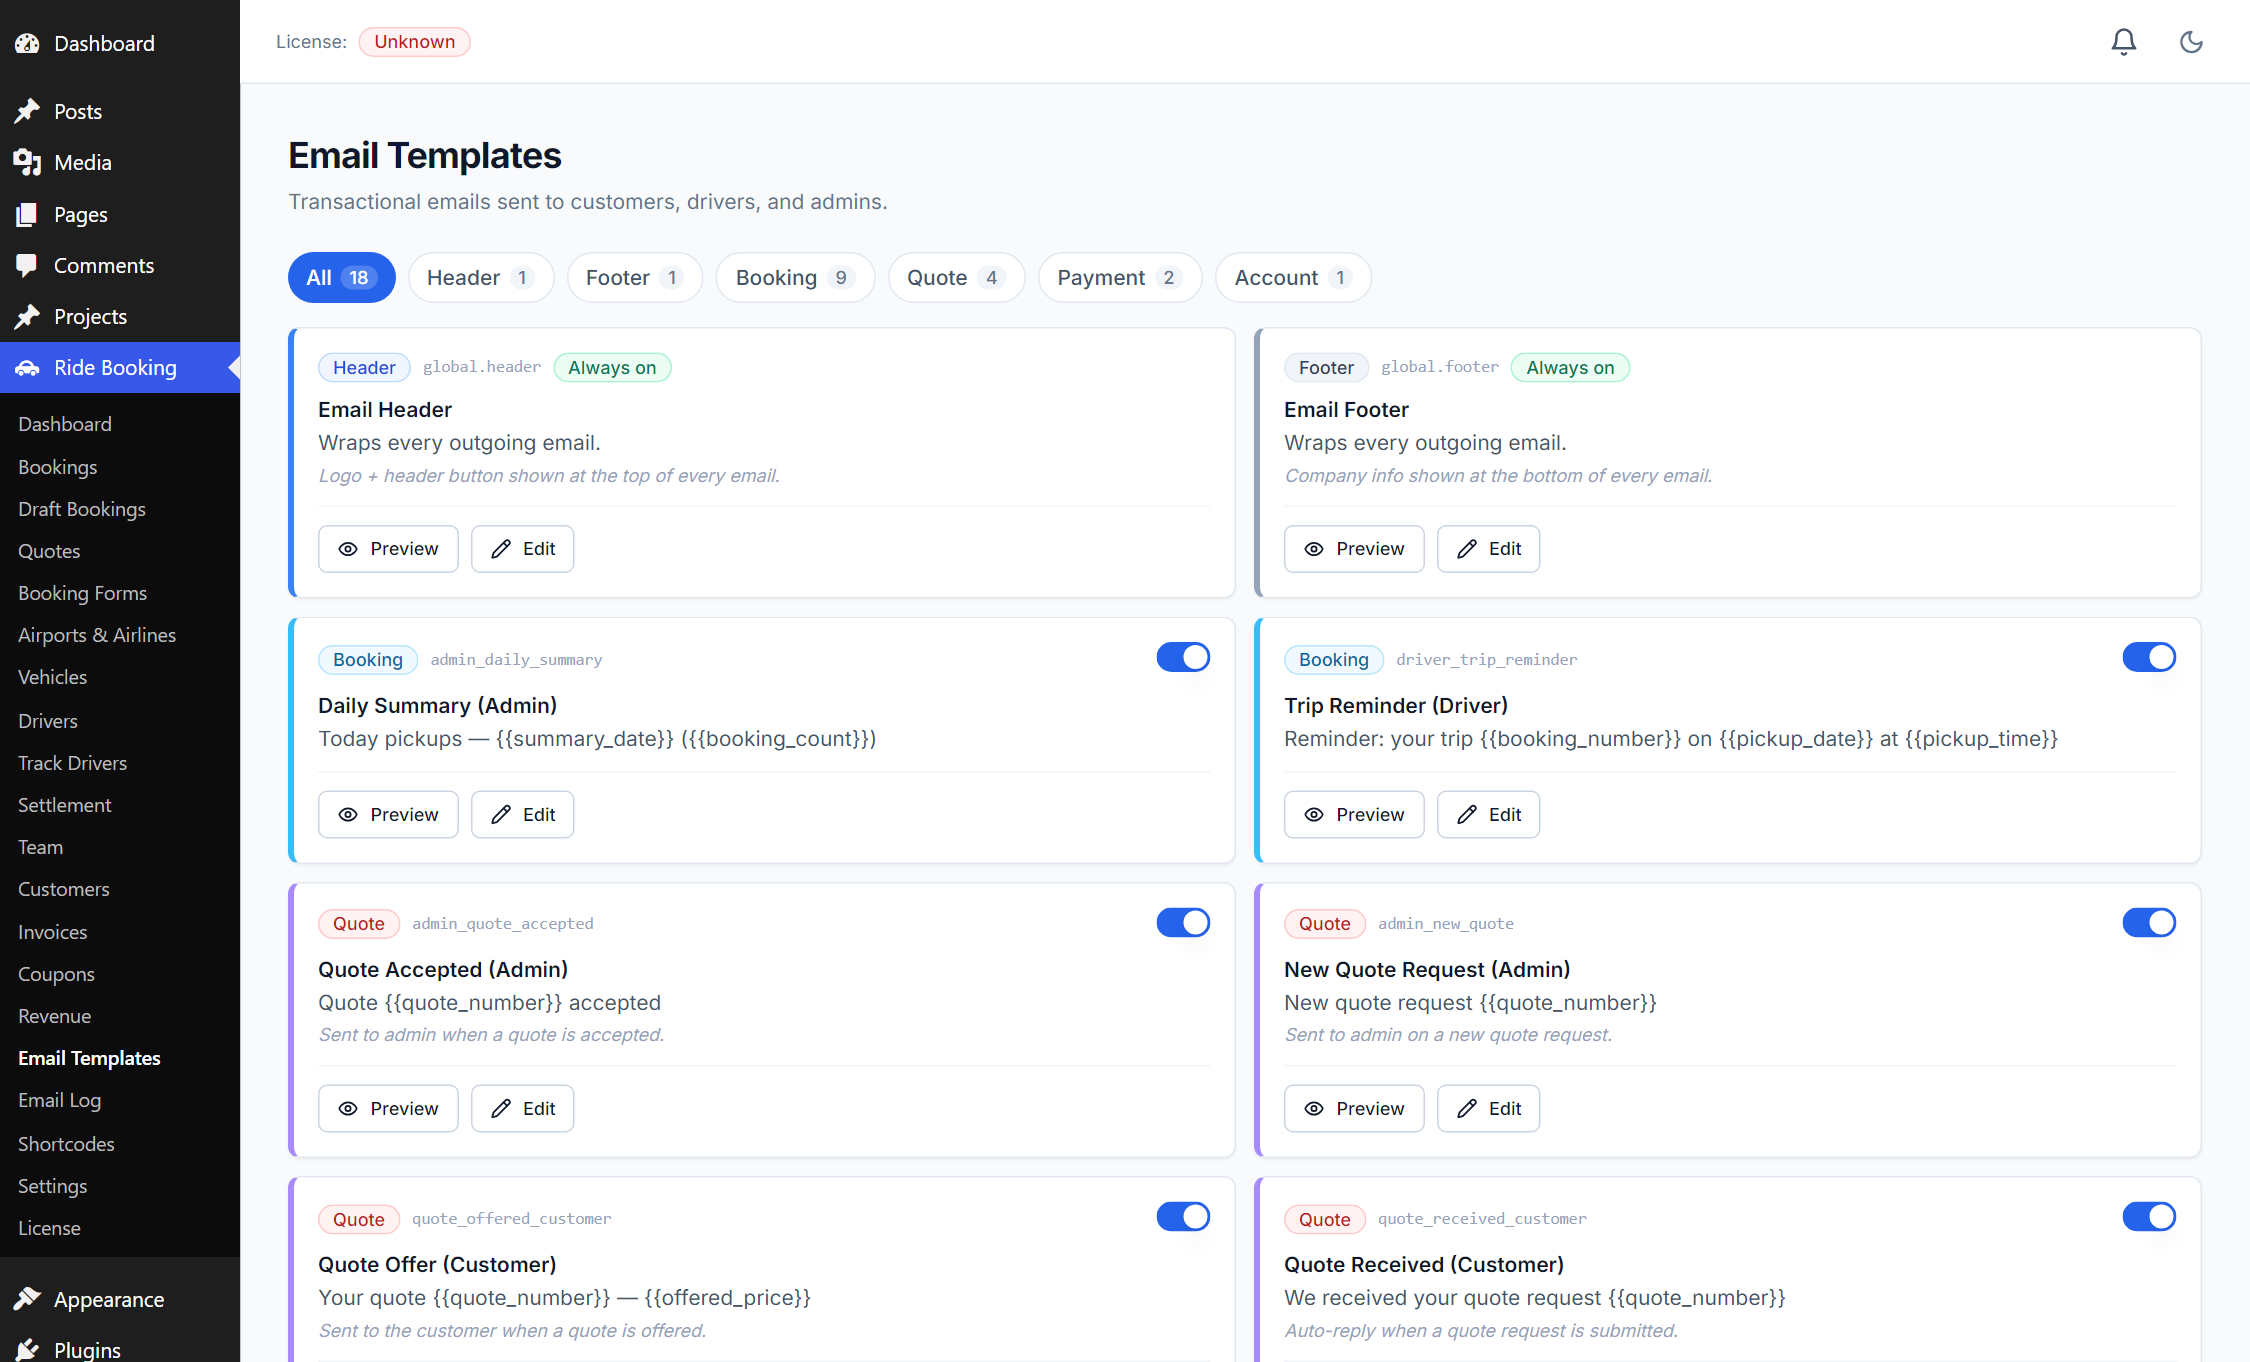The height and width of the screenshot is (1362, 2250).
Task: Filter templates by Booking
Action: click(x=795, y=277)
